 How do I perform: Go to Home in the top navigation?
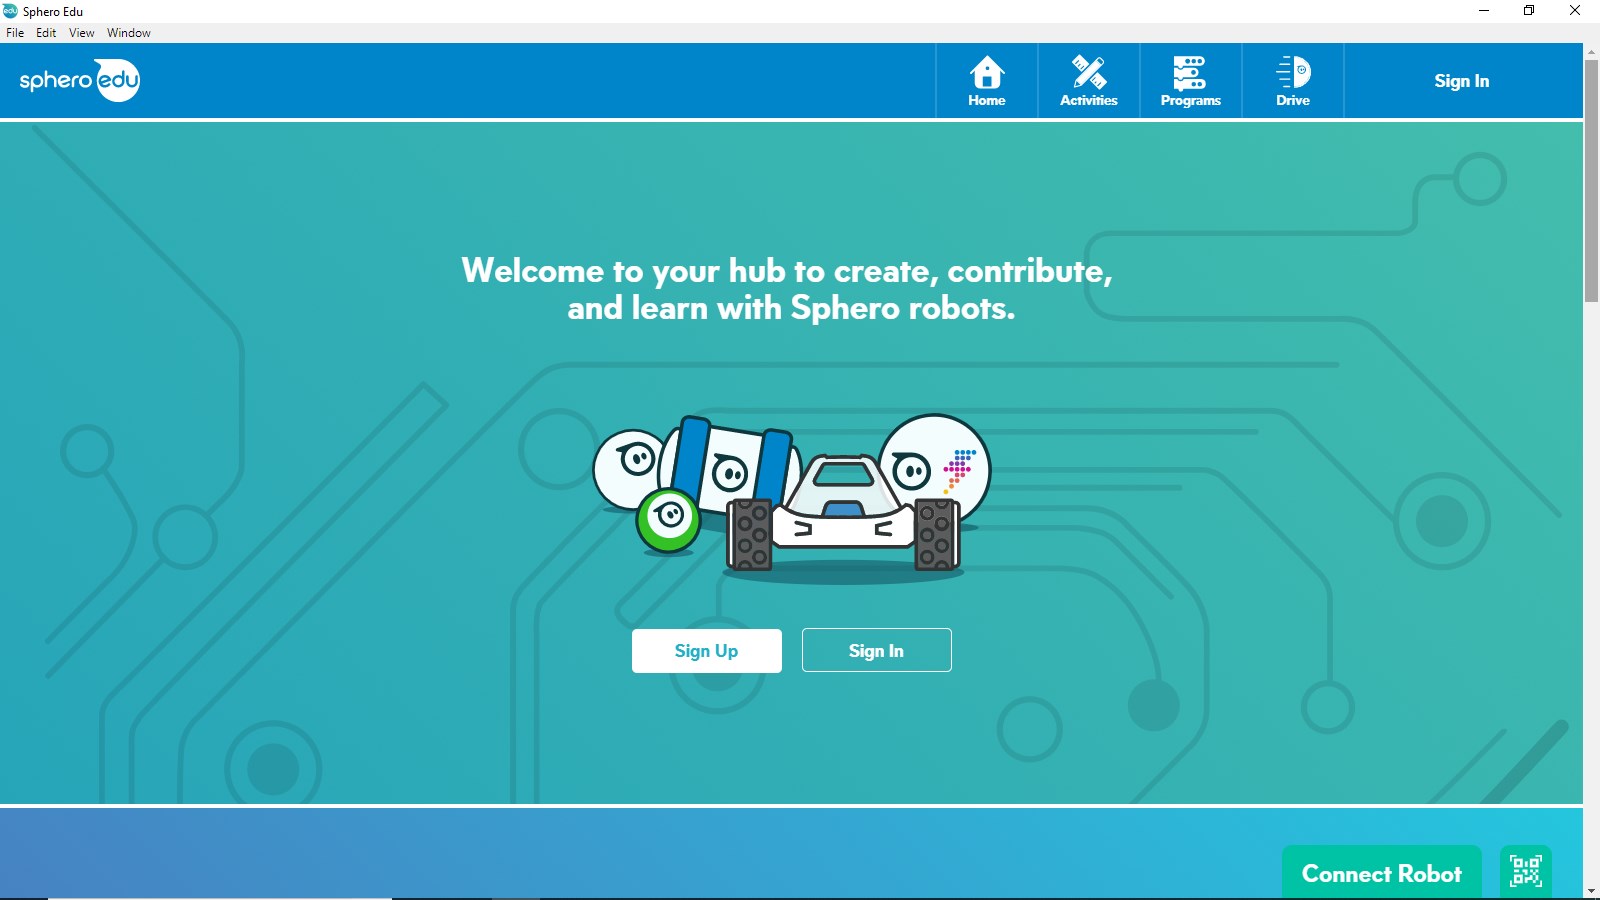coord(987,81)
